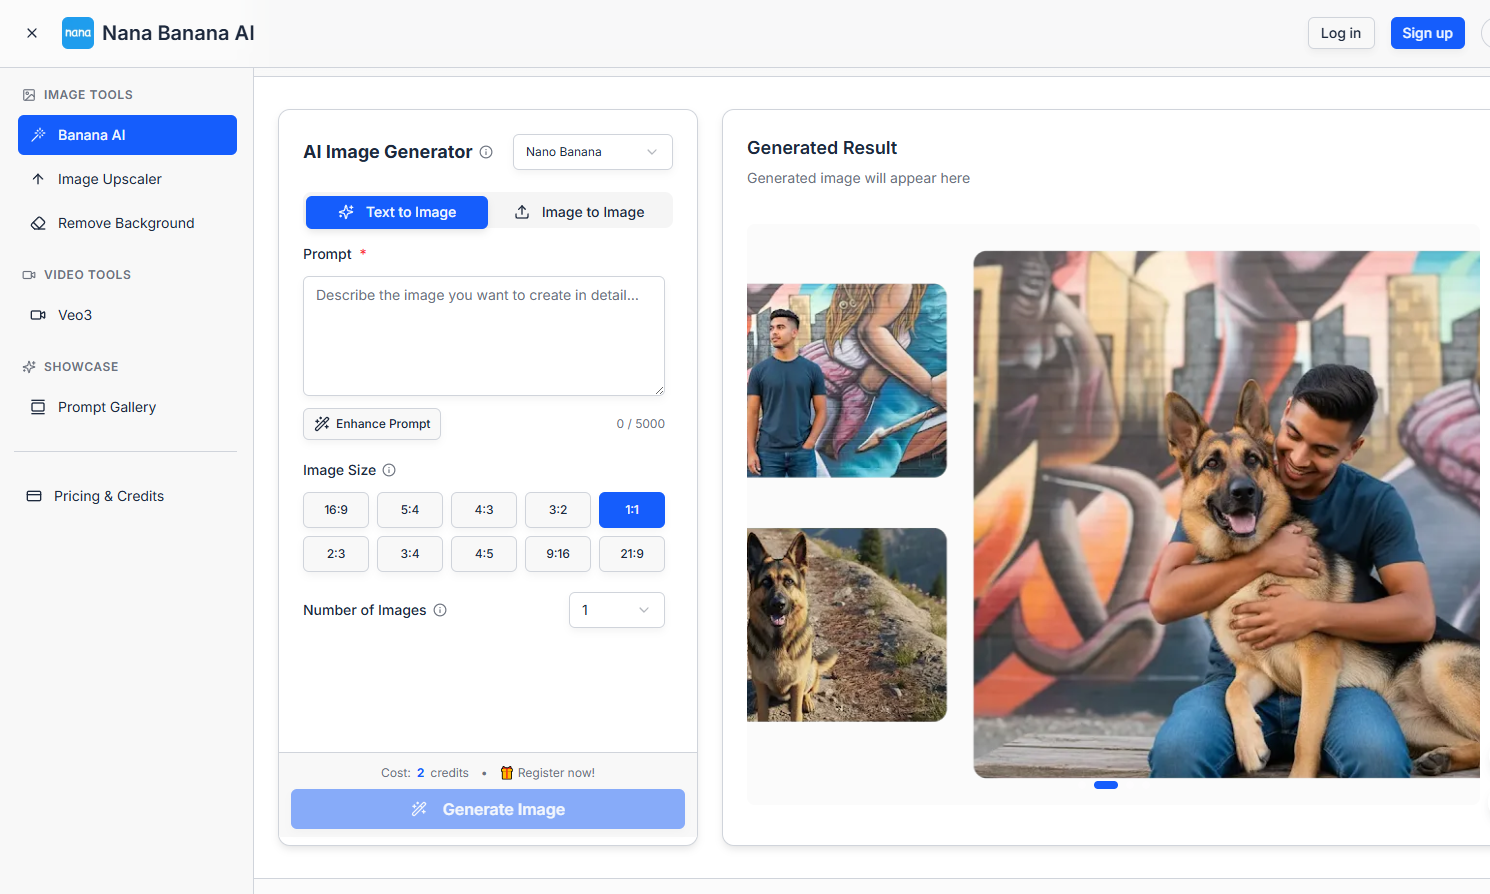
Task: Open the Veo3 video tool
Action: coord(74,315)
